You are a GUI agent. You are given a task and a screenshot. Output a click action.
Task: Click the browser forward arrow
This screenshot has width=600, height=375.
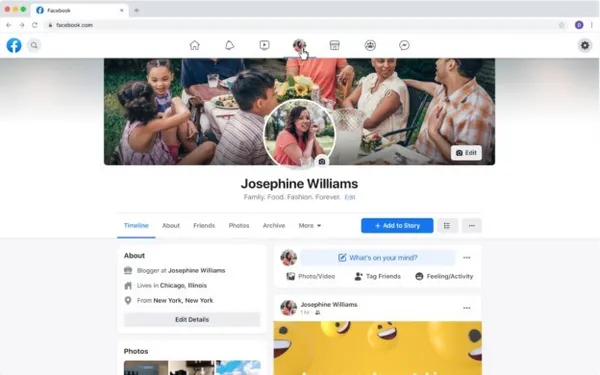[x=21, y=25]
